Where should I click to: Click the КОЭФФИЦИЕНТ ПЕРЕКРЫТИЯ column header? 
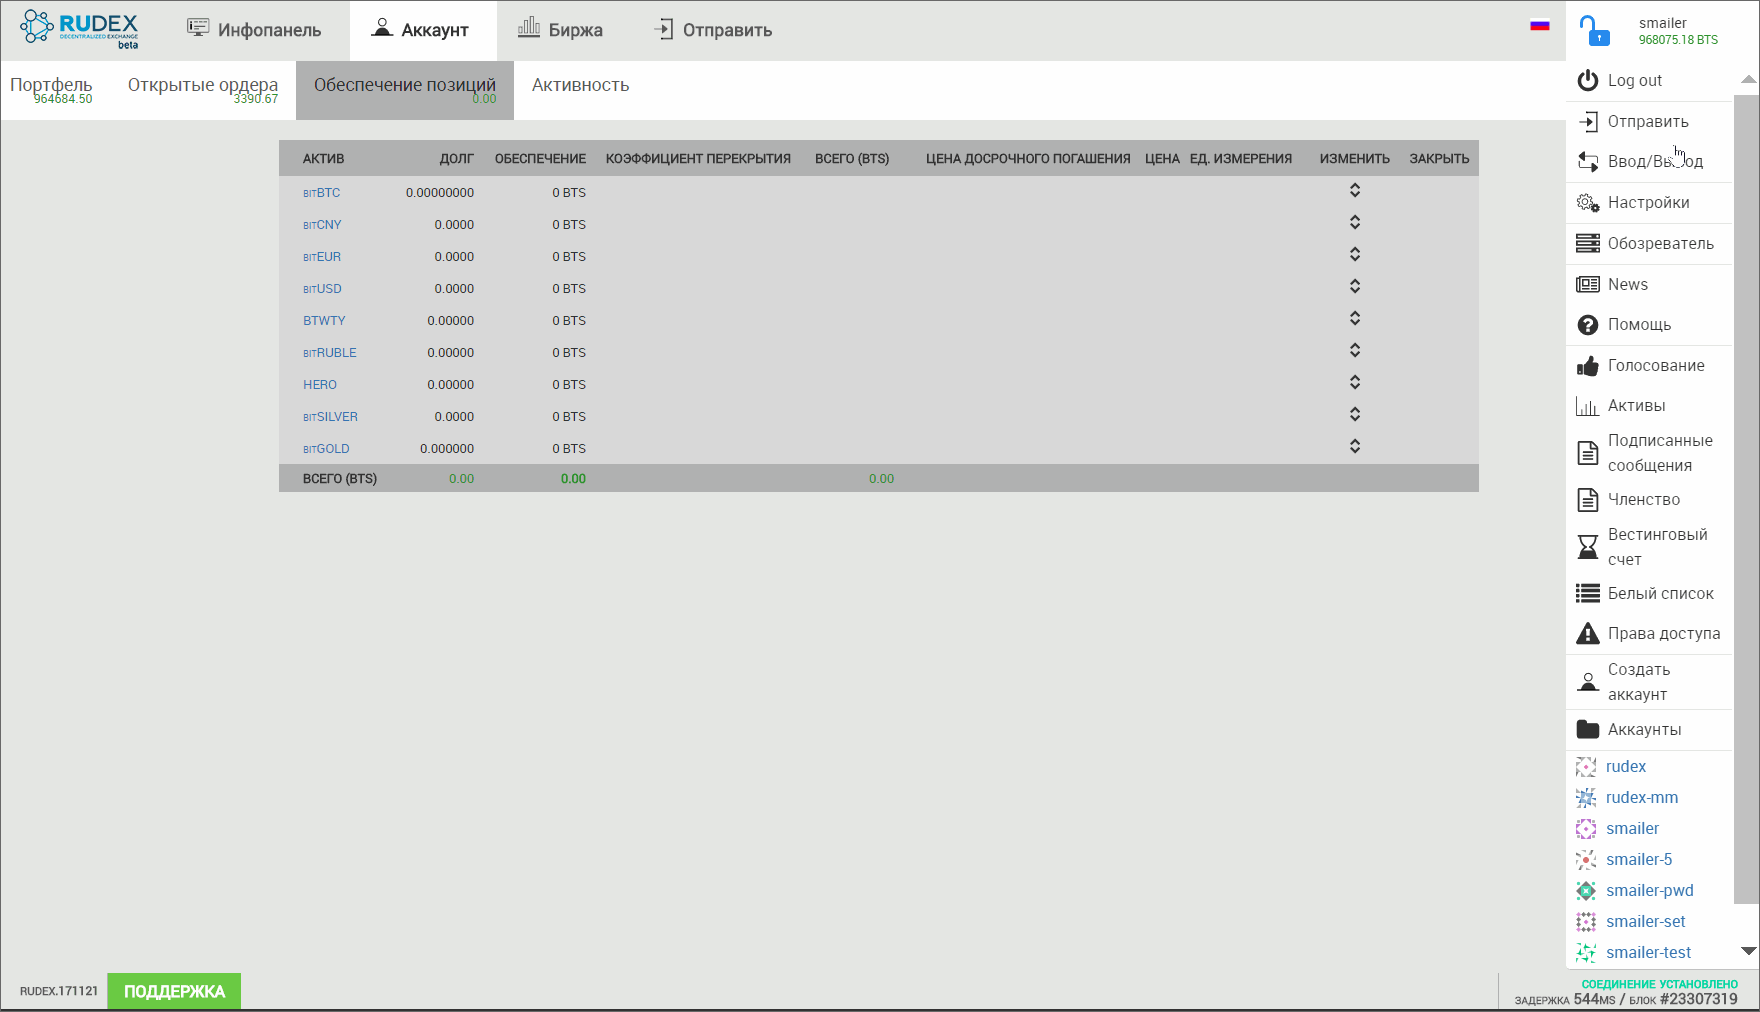698,159
